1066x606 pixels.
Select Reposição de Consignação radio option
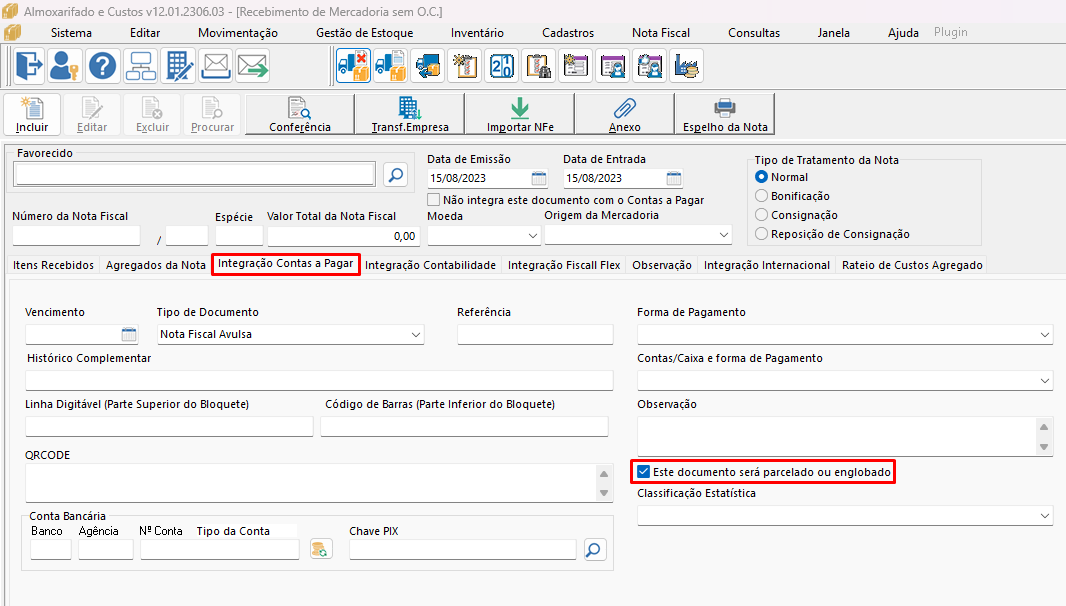(x=761, y=234)
